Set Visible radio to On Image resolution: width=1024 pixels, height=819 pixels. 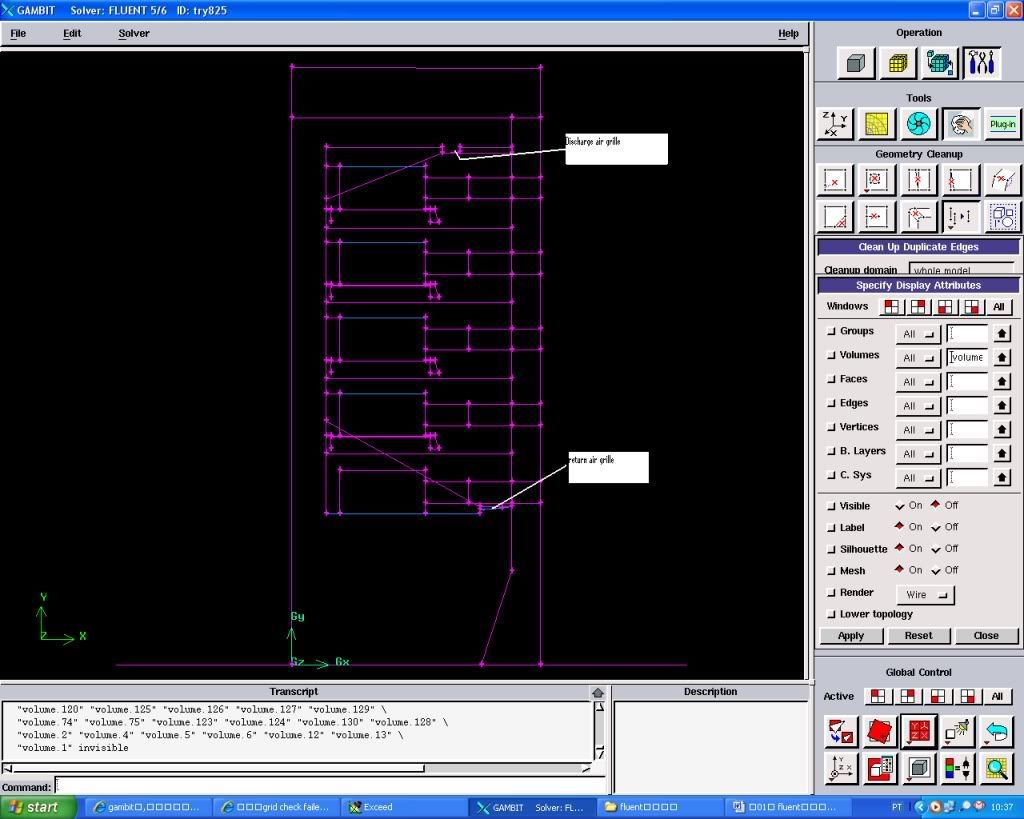[901, 506]
